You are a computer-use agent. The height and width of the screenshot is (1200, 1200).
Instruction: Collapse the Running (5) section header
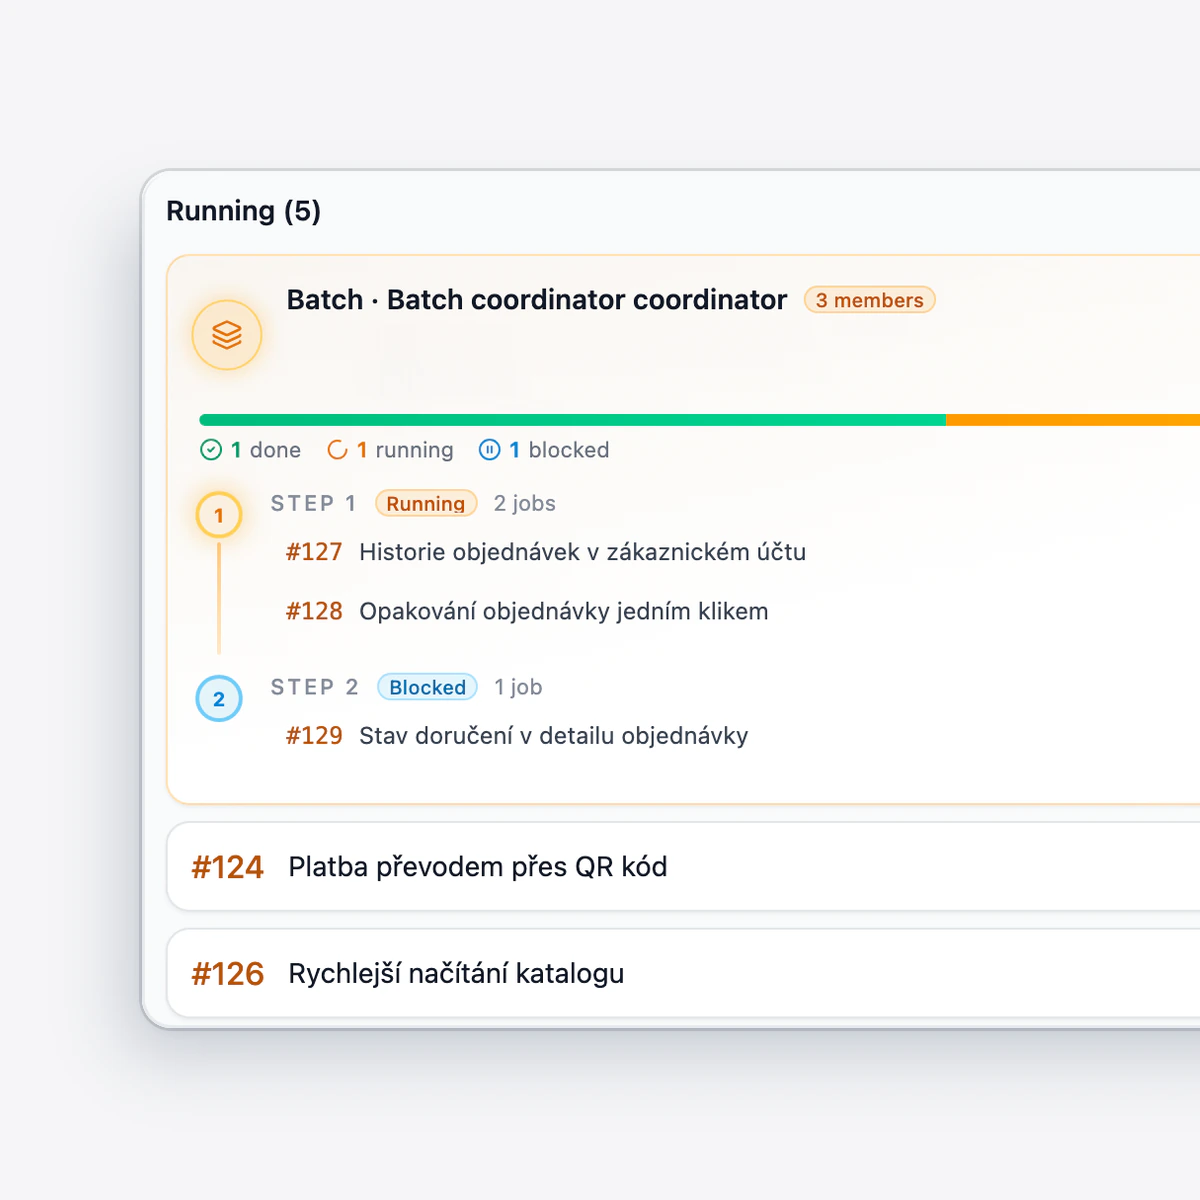coord(244,211)
